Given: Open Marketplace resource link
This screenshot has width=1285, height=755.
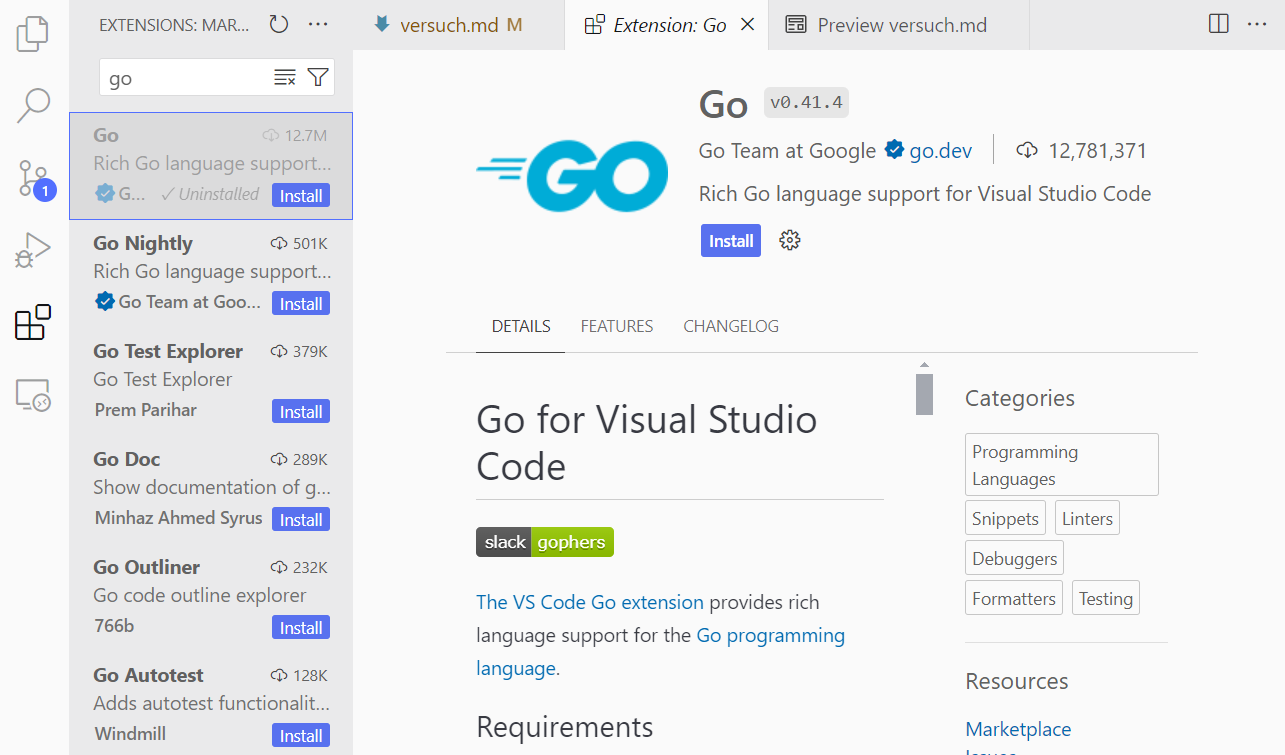Looking at the screenshot, I should (1018, 729).
